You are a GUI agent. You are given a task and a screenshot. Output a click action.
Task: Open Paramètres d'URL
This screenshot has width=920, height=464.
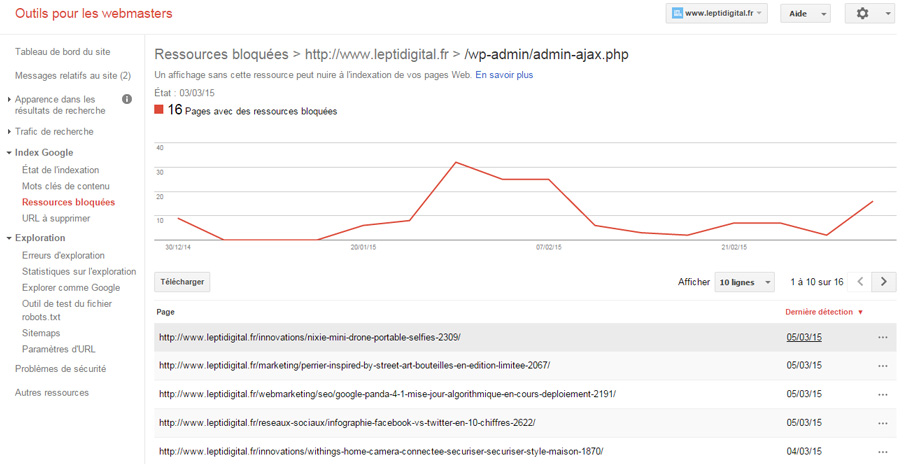click(x=59, y=349)
